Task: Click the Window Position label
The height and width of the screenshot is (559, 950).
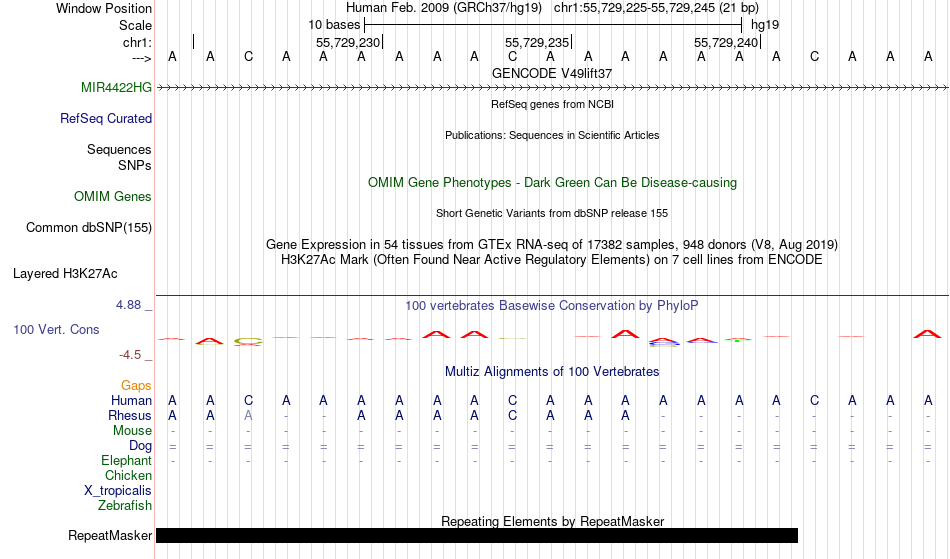Action: [x=104, y=8]
